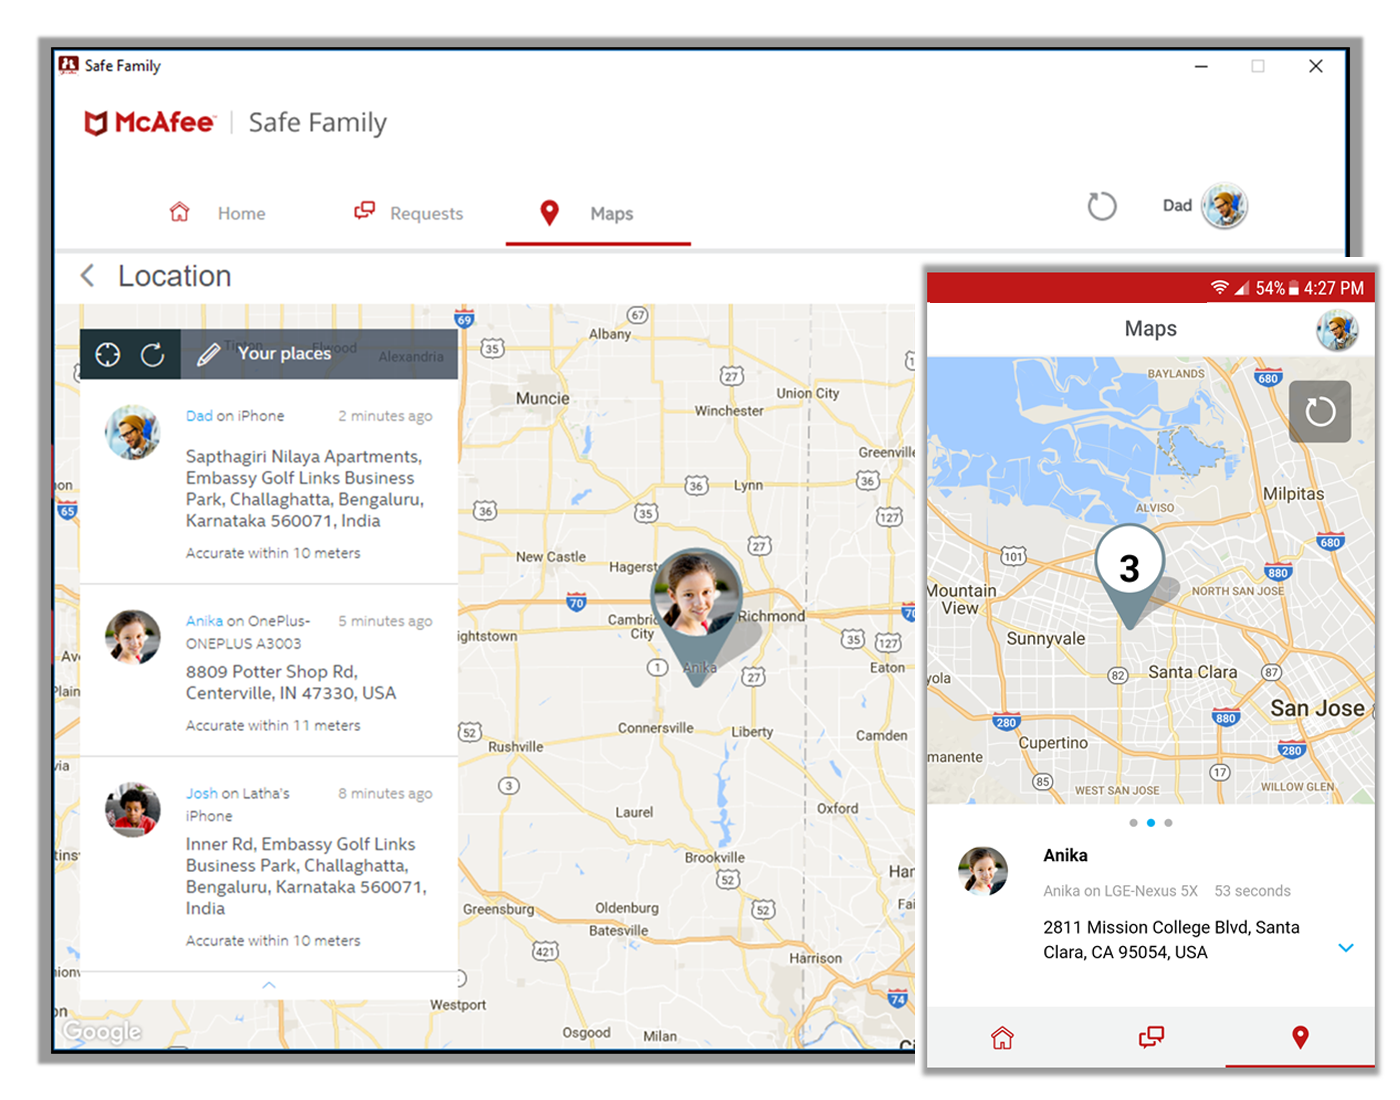Select the third page dot on phone card
The height and width of the screenshot is (1100, 1400).
click(x=1168, y=823)
